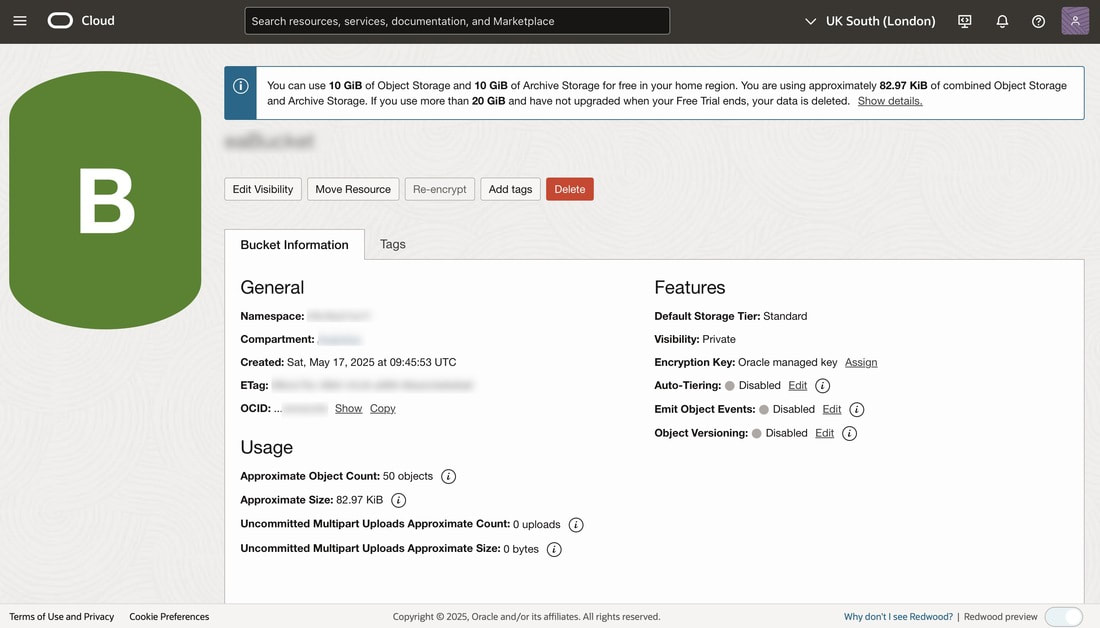The image size is (1100, 628).
Task: Click the Add tags button
Action: coord(510,189)
